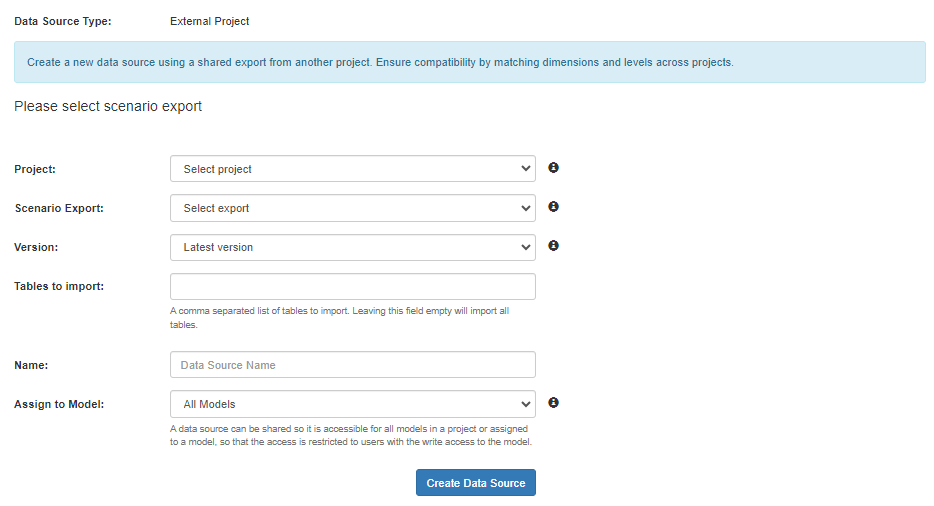Click the Please select scenario export heading
The image size is (934, 506).
pos(108,106)
